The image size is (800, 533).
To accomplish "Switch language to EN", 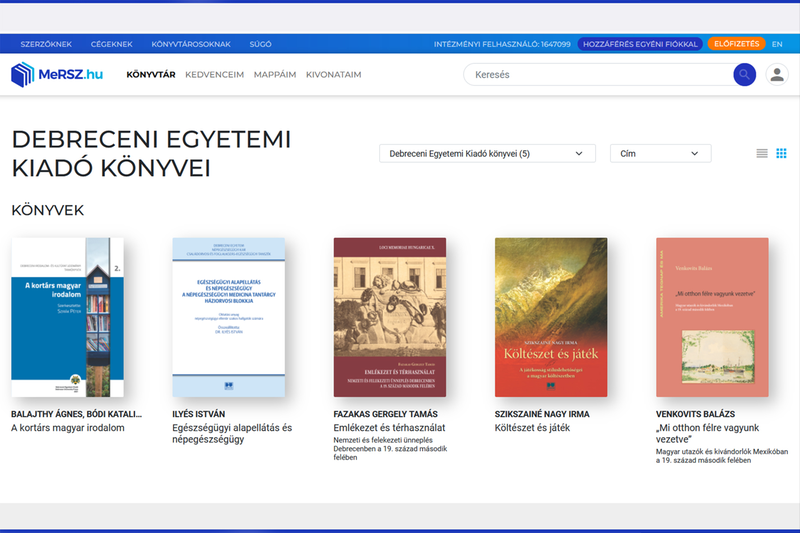I will (777, 44).
